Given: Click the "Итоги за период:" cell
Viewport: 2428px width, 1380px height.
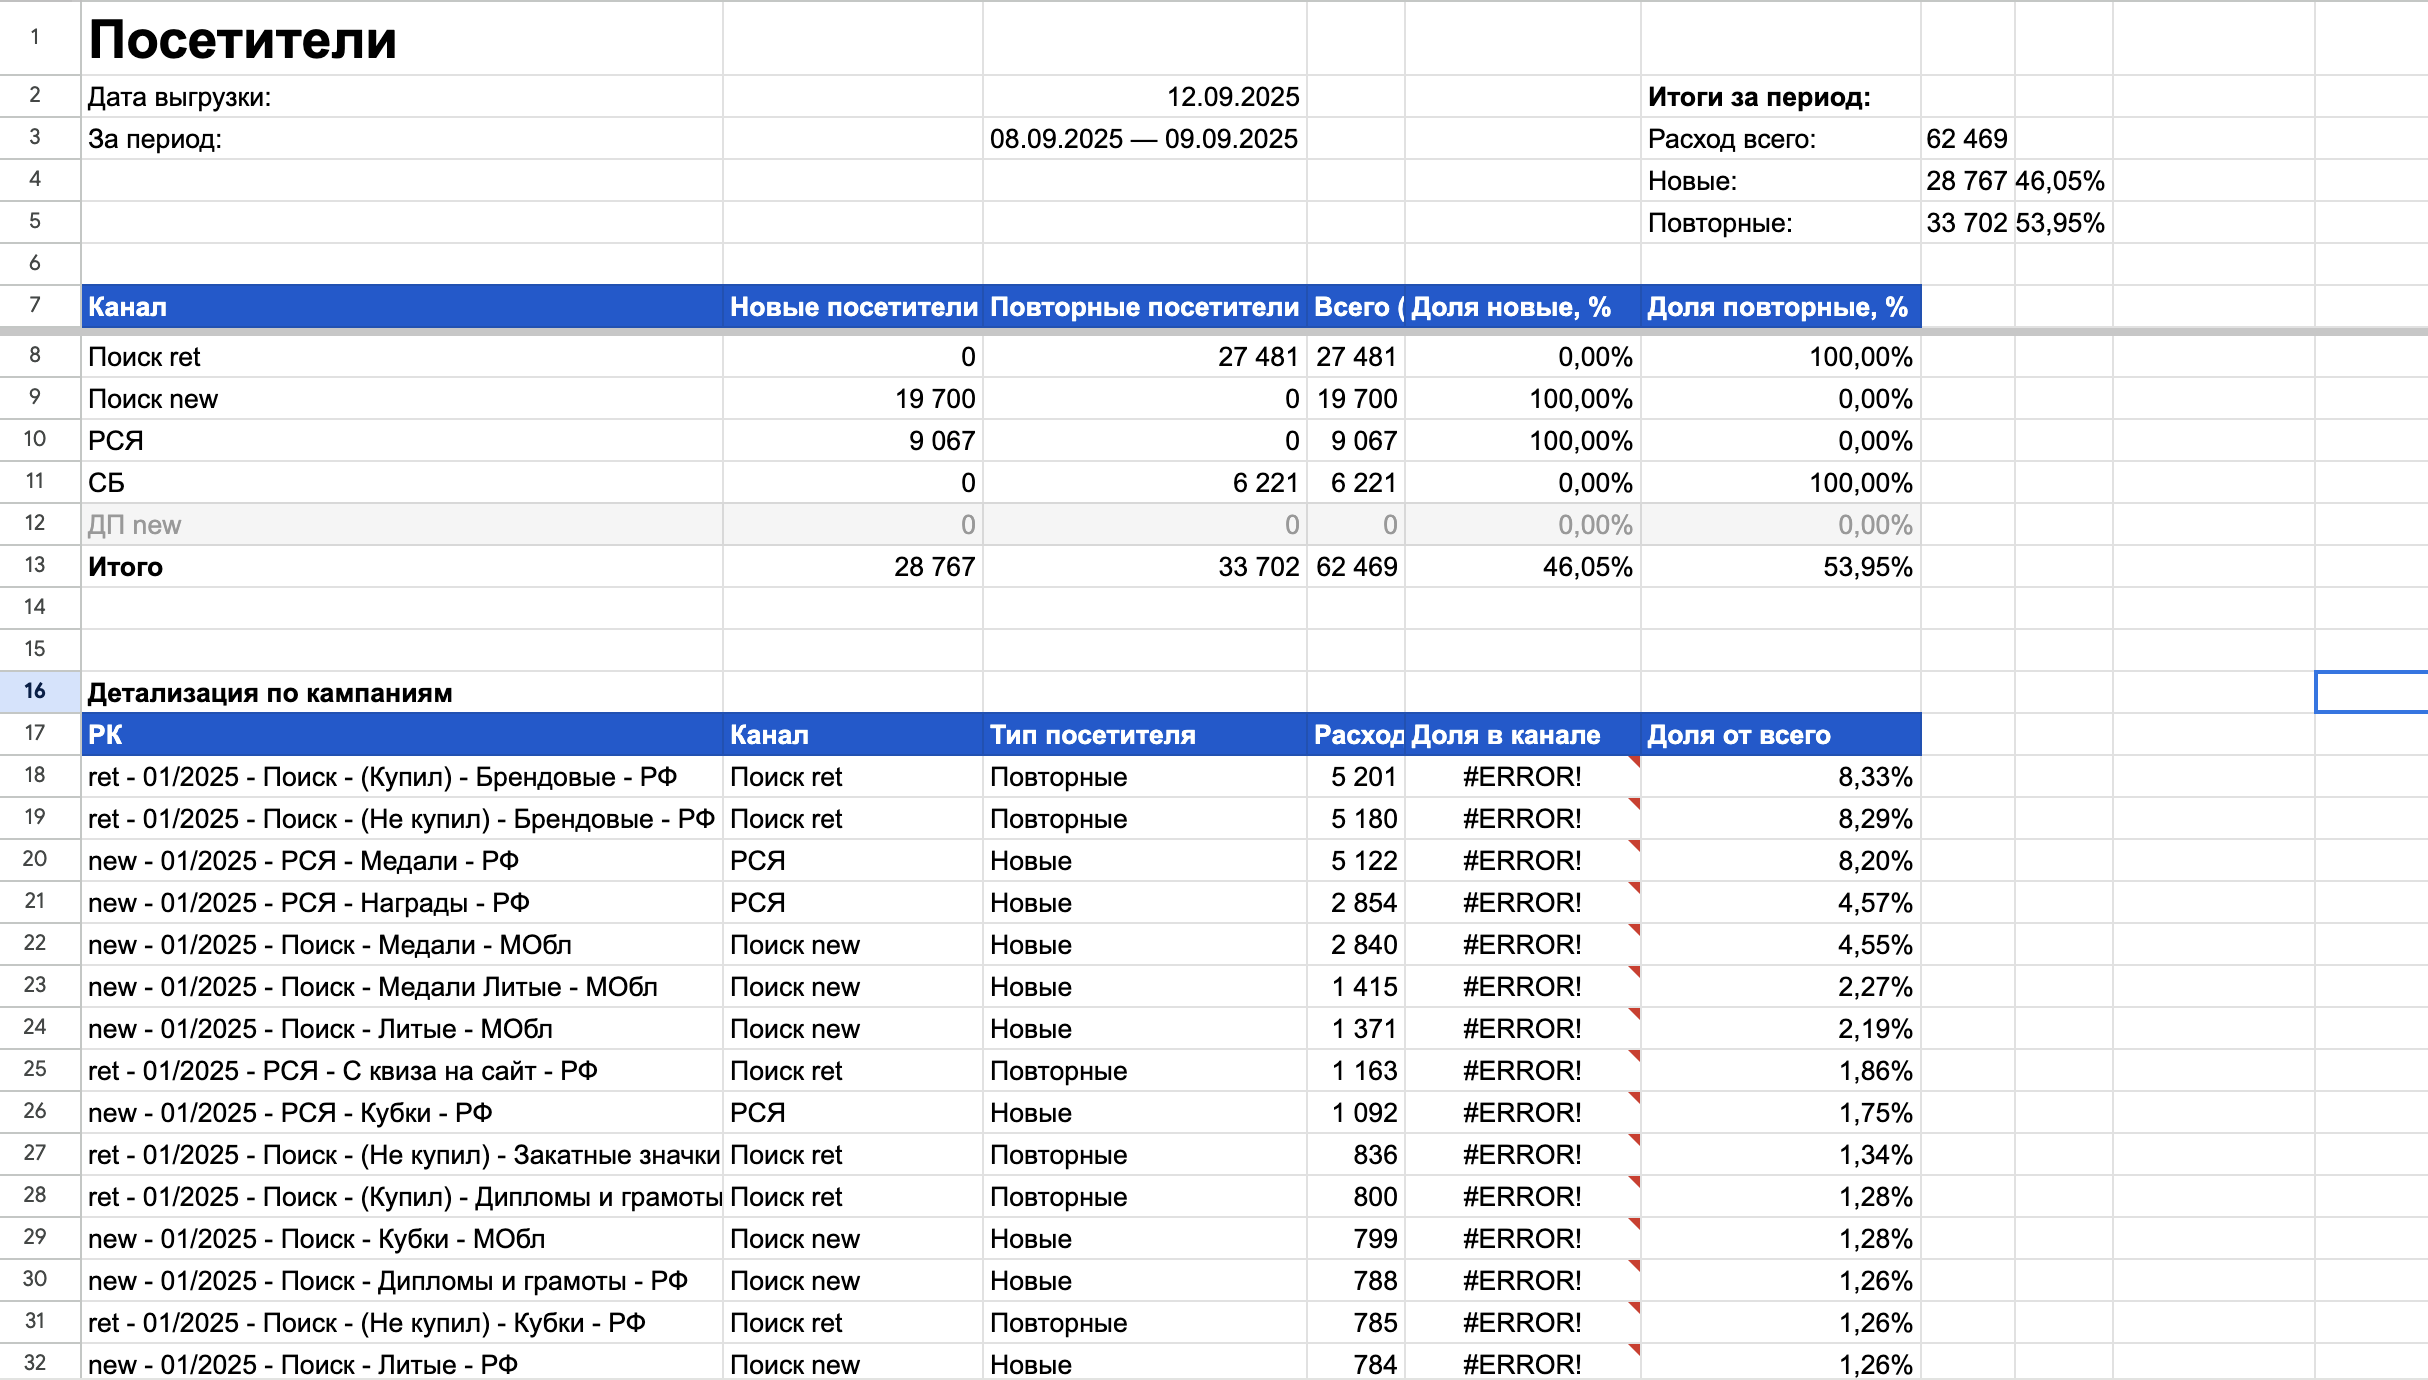Looking at the screenshot, I should point(1759,97).
